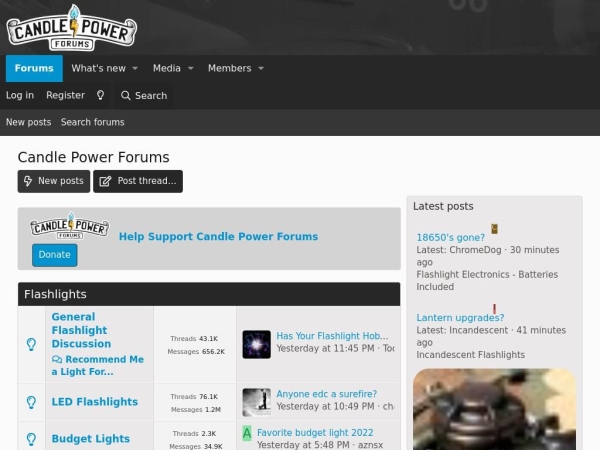
Task: Click the Candle Power Forums header logo
Action: coord(72,28)
